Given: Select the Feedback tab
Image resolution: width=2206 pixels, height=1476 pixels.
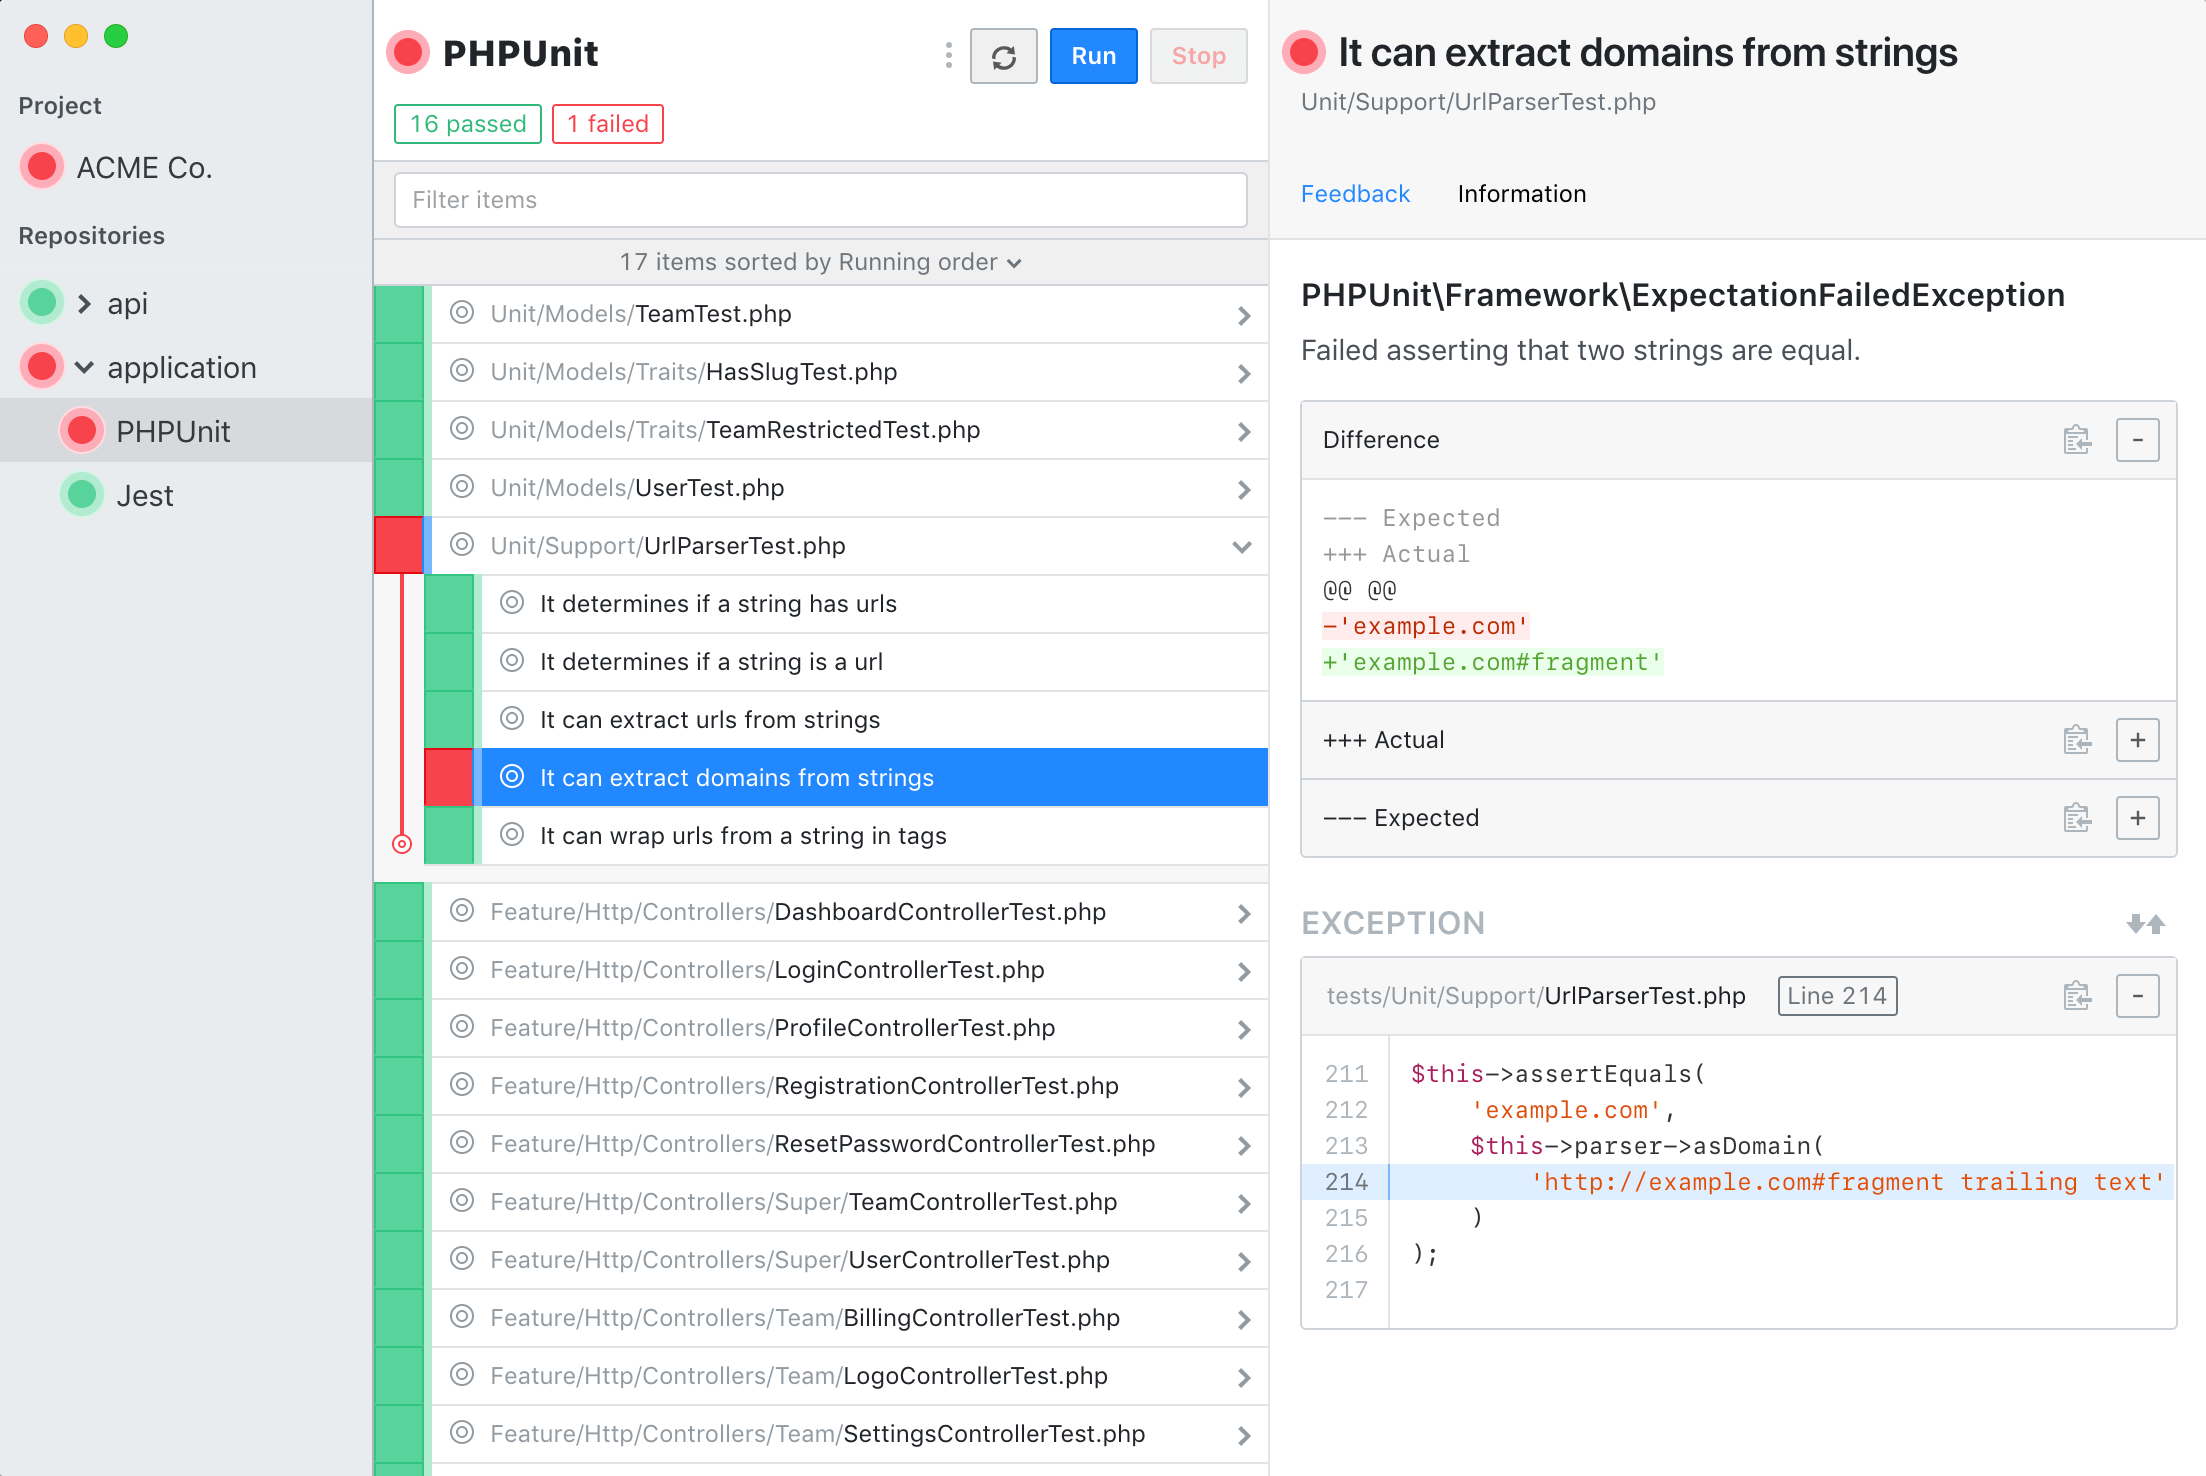Looking at the screenshot, I should [x=1355, y=194].
